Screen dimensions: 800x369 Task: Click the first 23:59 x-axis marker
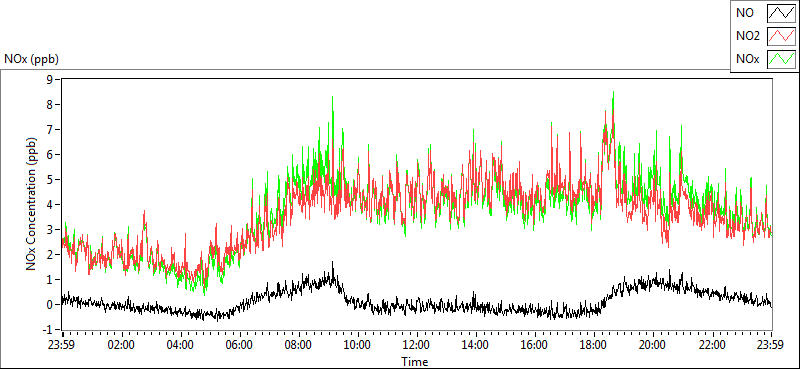(x=62, y=344)
